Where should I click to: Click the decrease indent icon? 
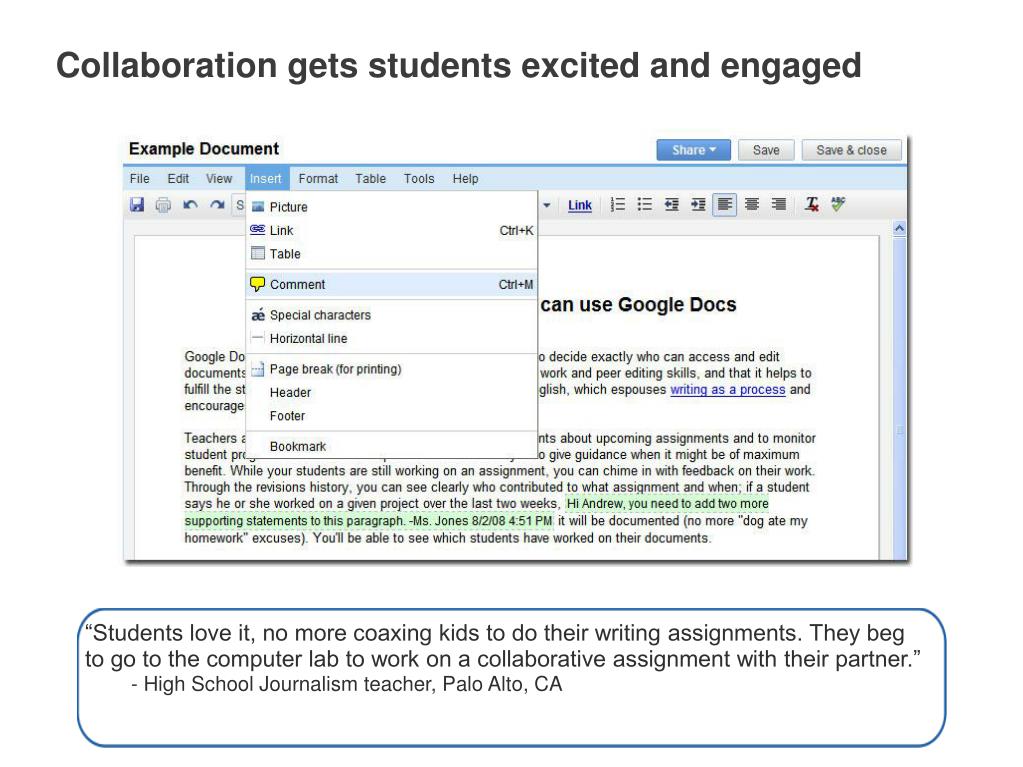point(671,205)
